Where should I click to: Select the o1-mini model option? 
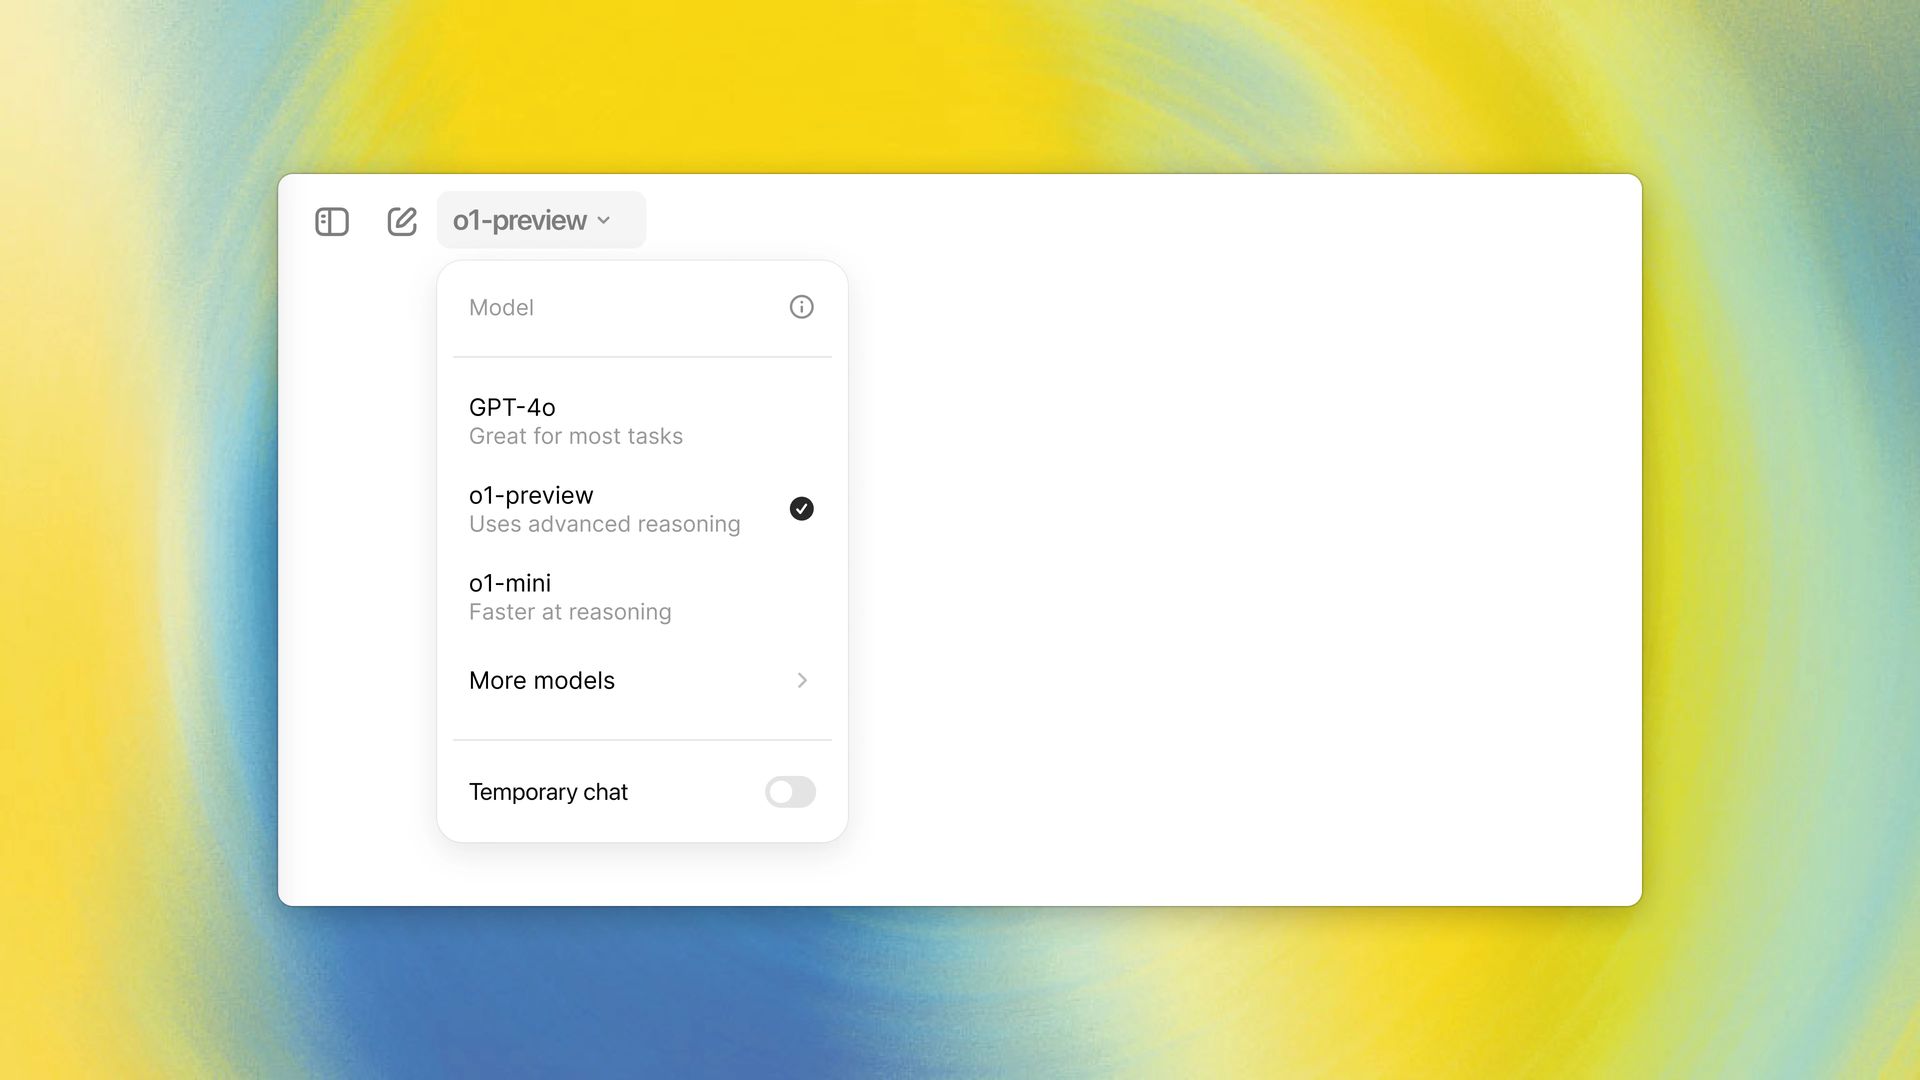coord(641,596)
